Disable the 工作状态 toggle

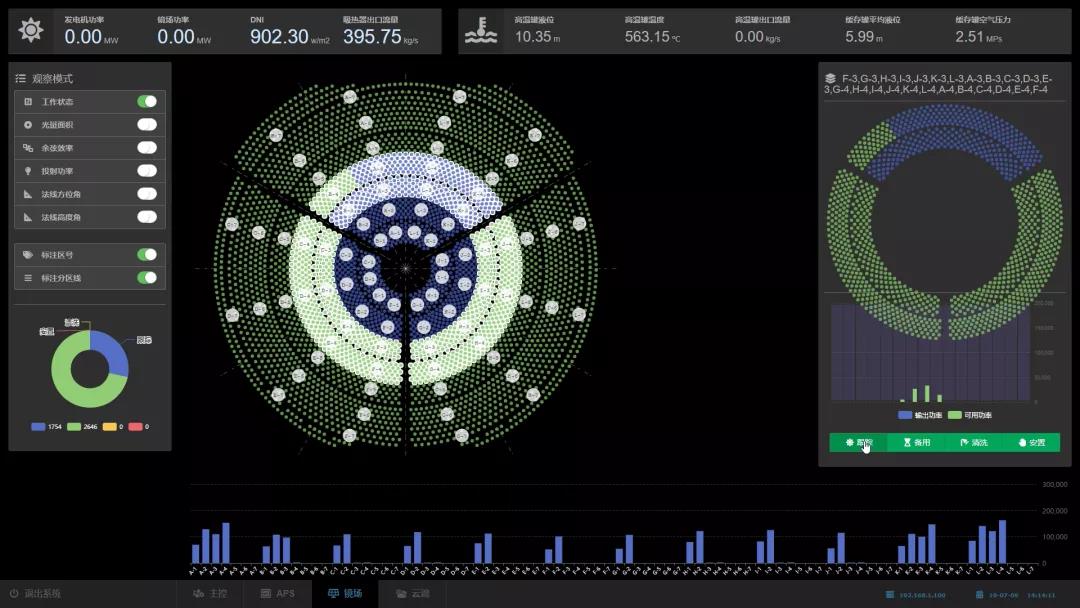147,101
